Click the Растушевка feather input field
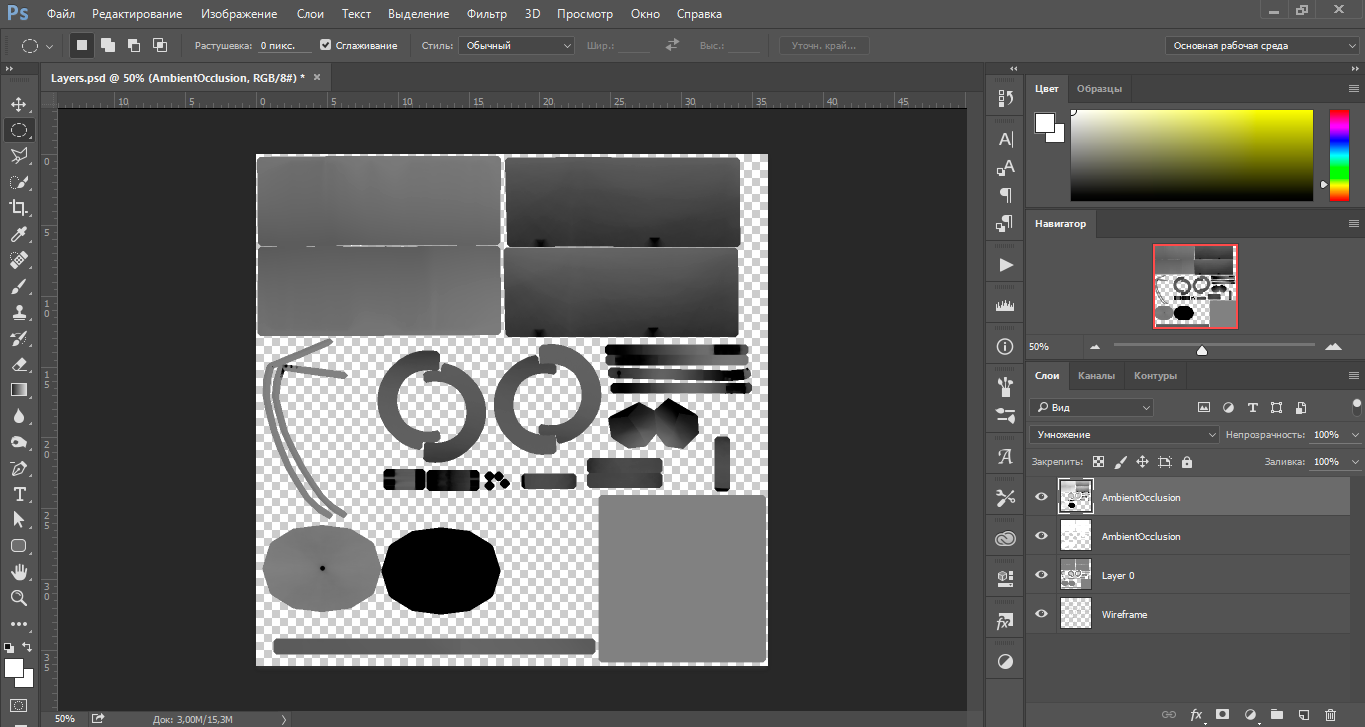Viewport: 1365px width, 727px height. [284, 45]
